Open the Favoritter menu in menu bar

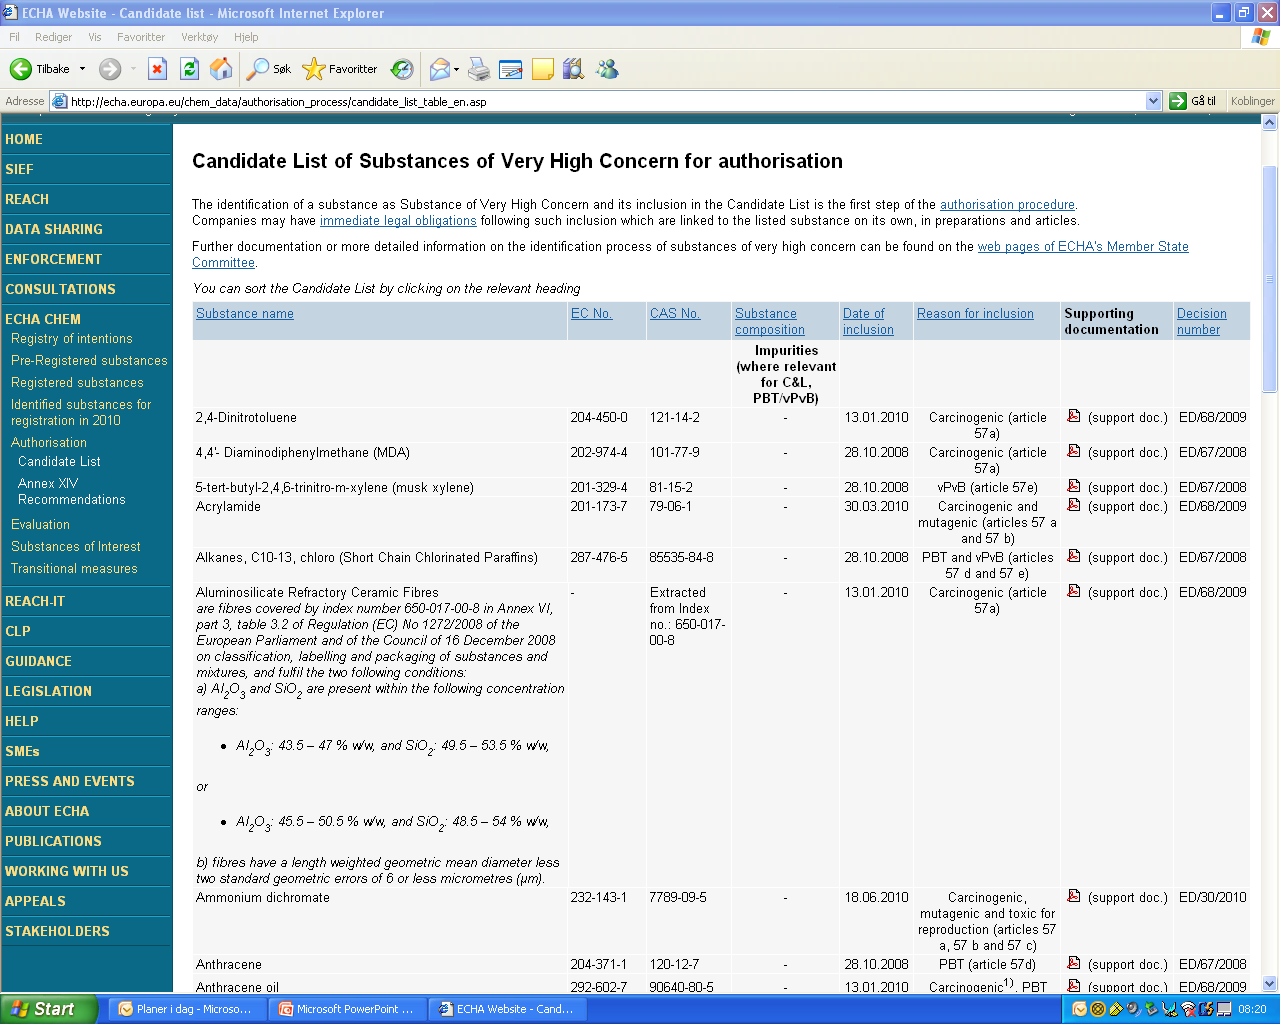[x=141, y=37]
